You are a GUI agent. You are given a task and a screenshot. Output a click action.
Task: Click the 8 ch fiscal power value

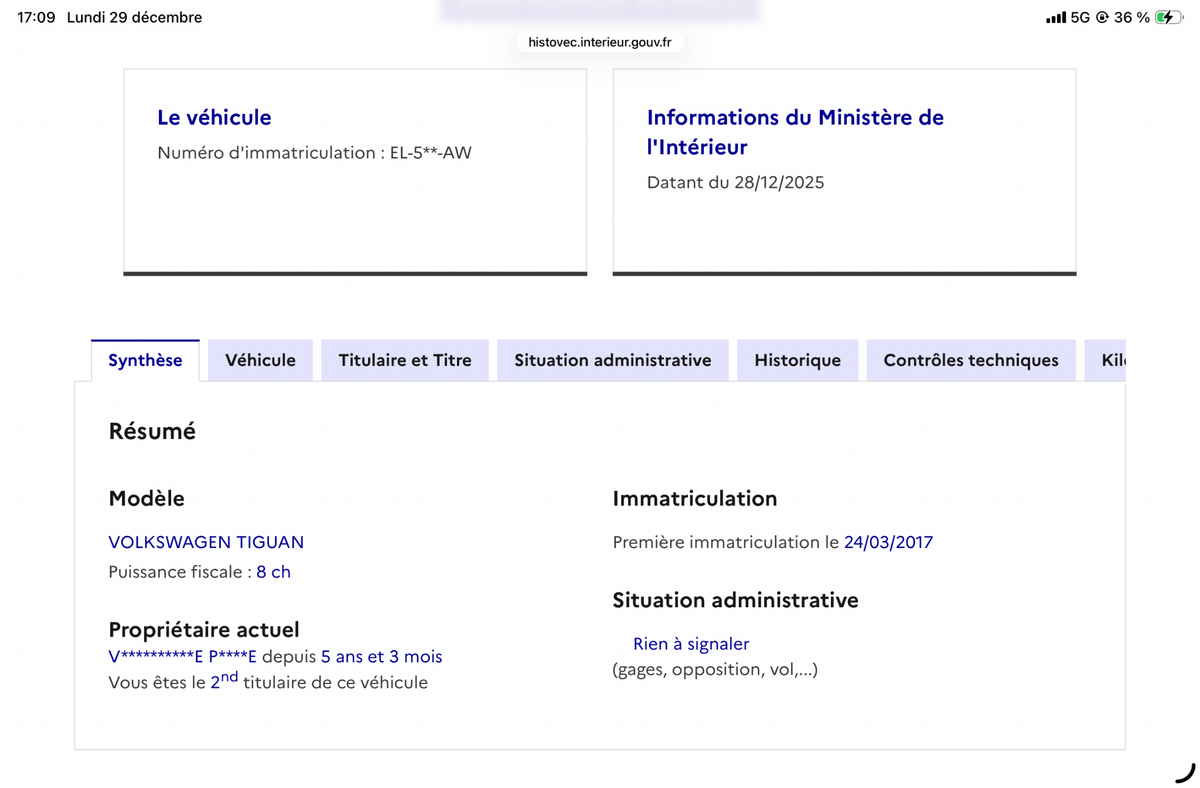(x=273, y=572)
